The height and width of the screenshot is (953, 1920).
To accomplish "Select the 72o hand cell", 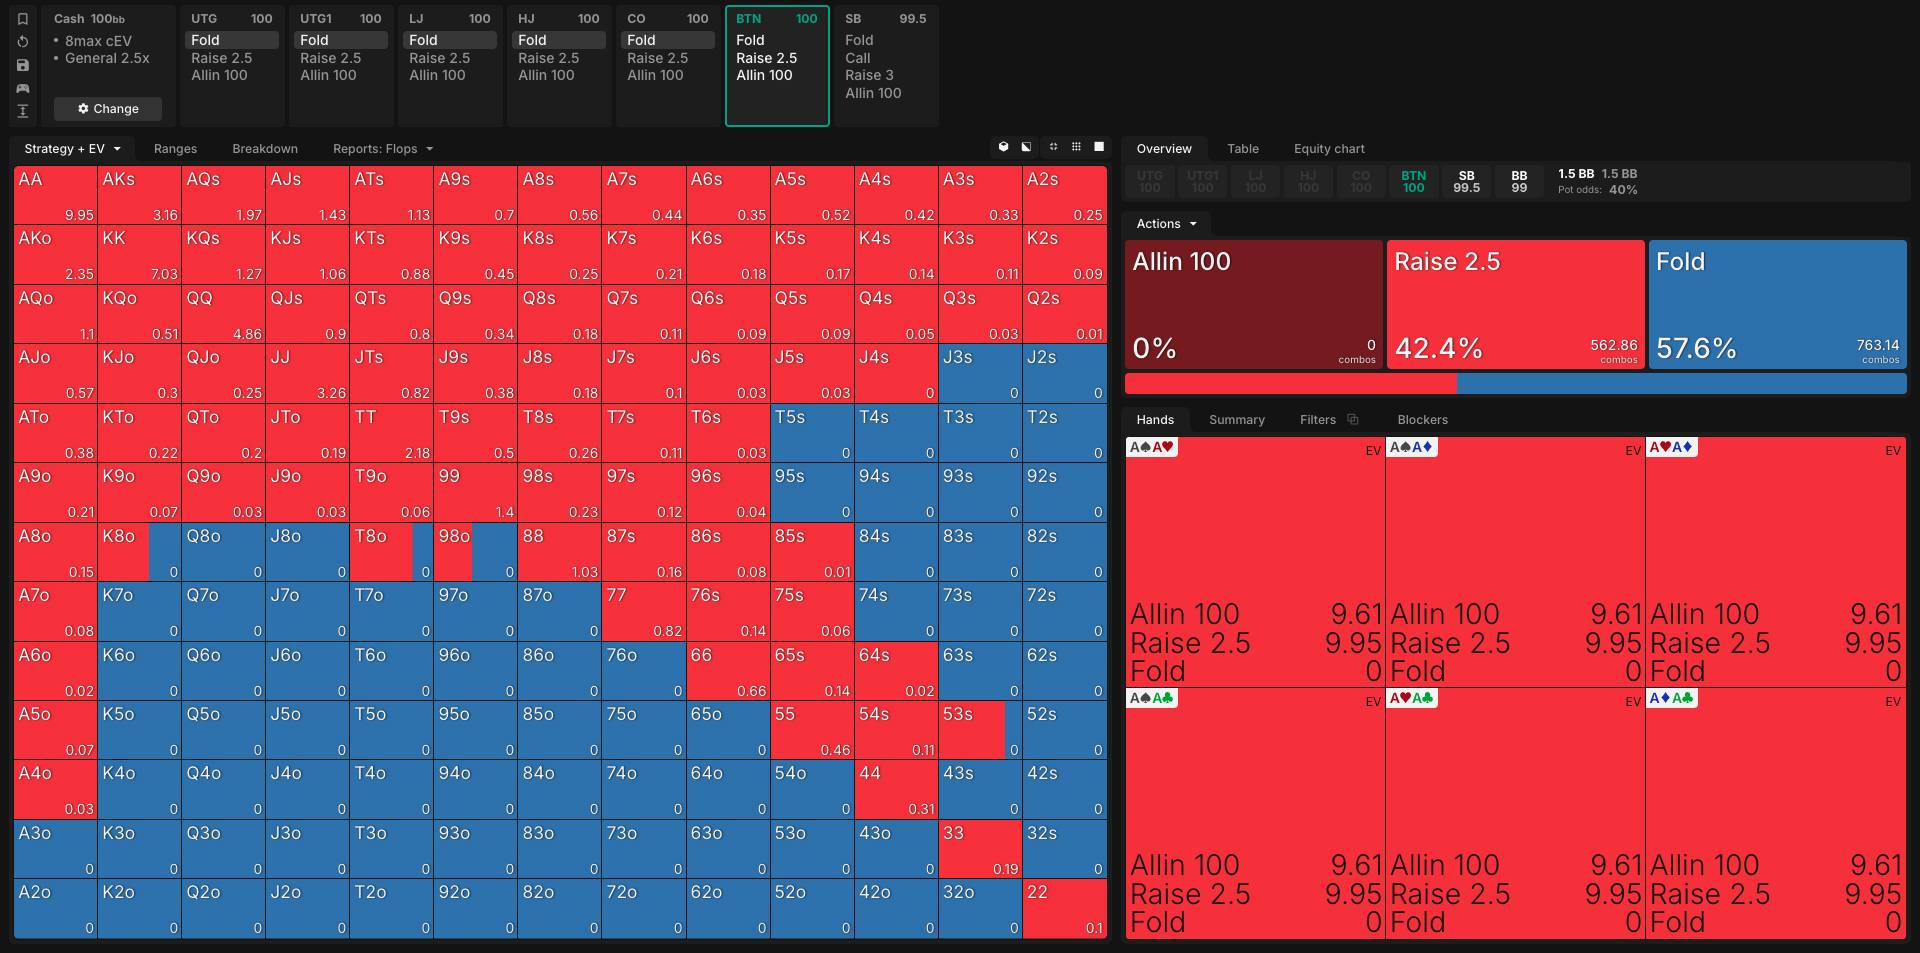I will pyautogui.click(x=643, y=908).
